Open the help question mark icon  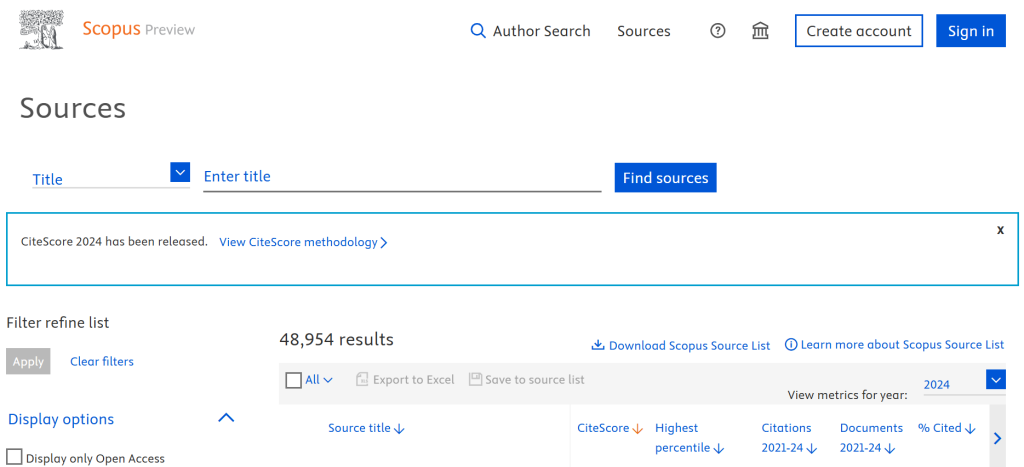pos(717,31)
